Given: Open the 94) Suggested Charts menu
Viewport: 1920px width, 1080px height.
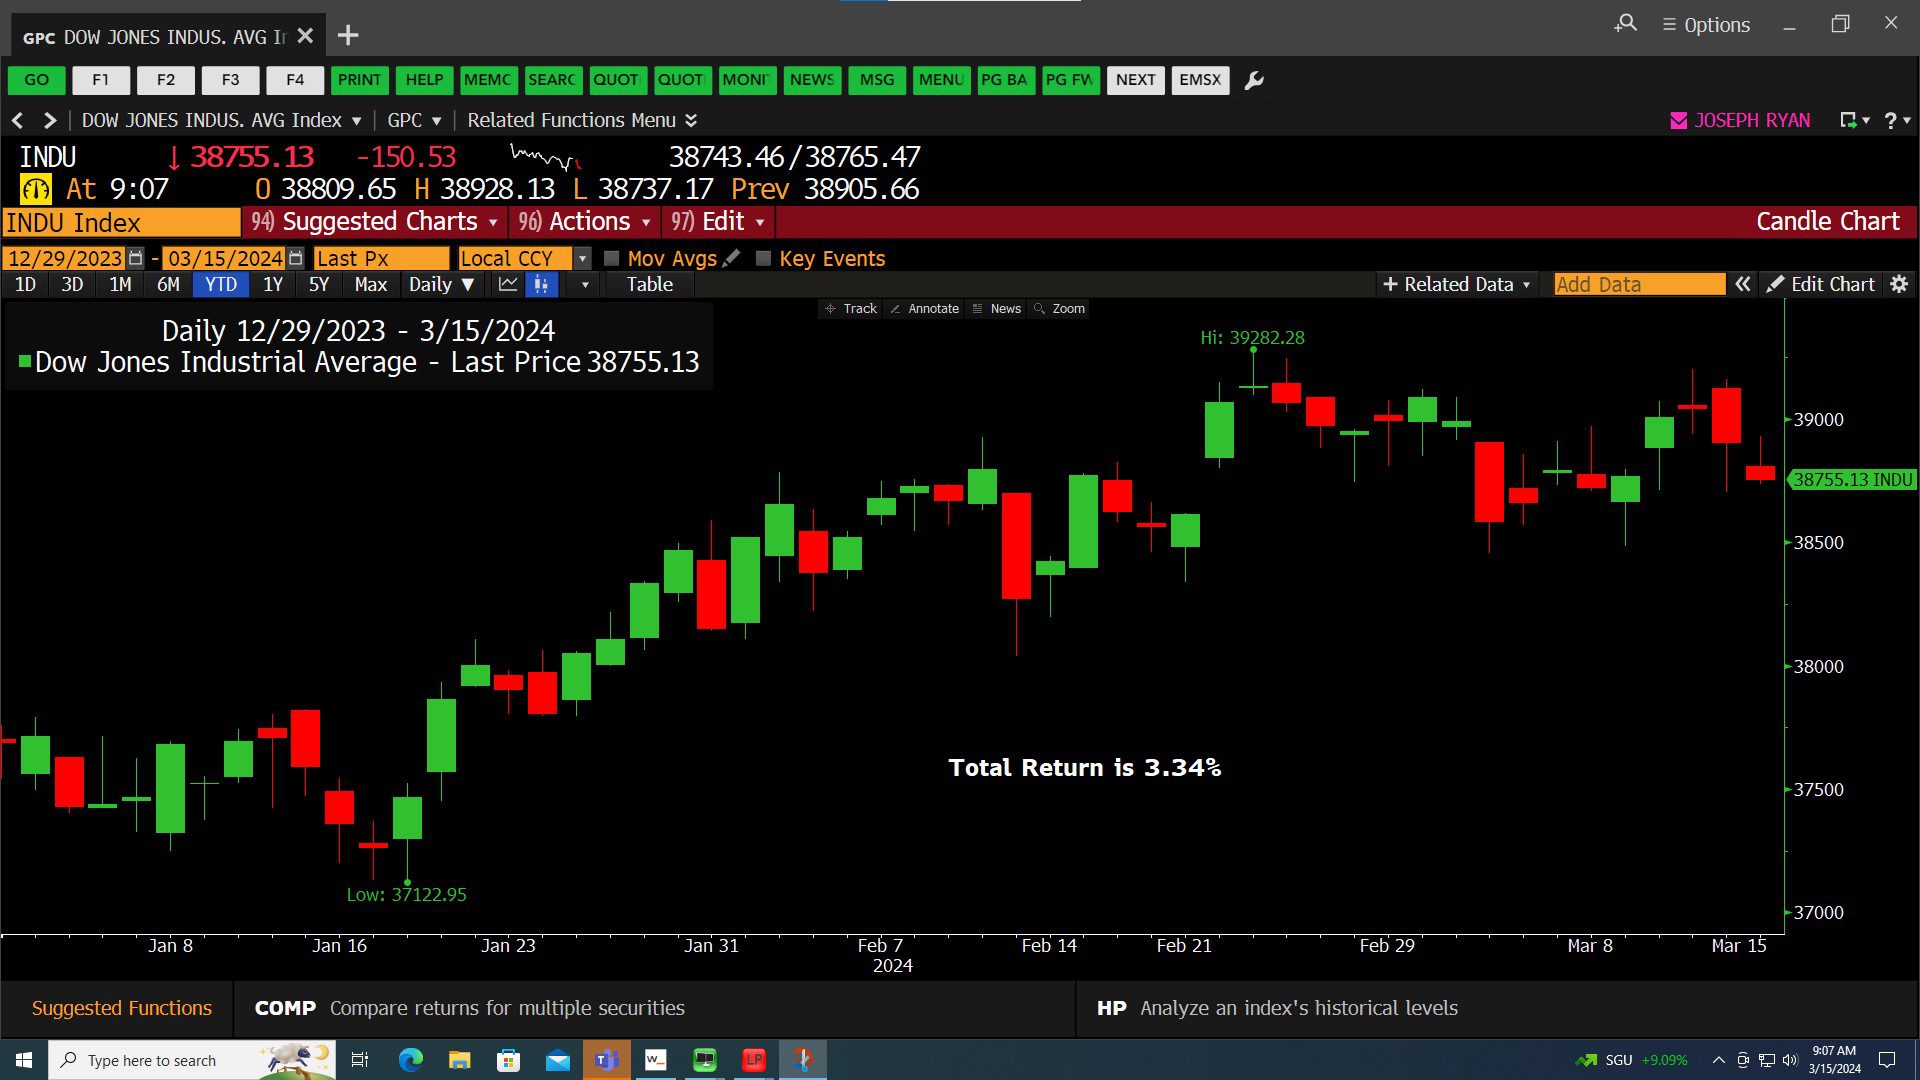Looking at the screenshot, I should point(374,222).
